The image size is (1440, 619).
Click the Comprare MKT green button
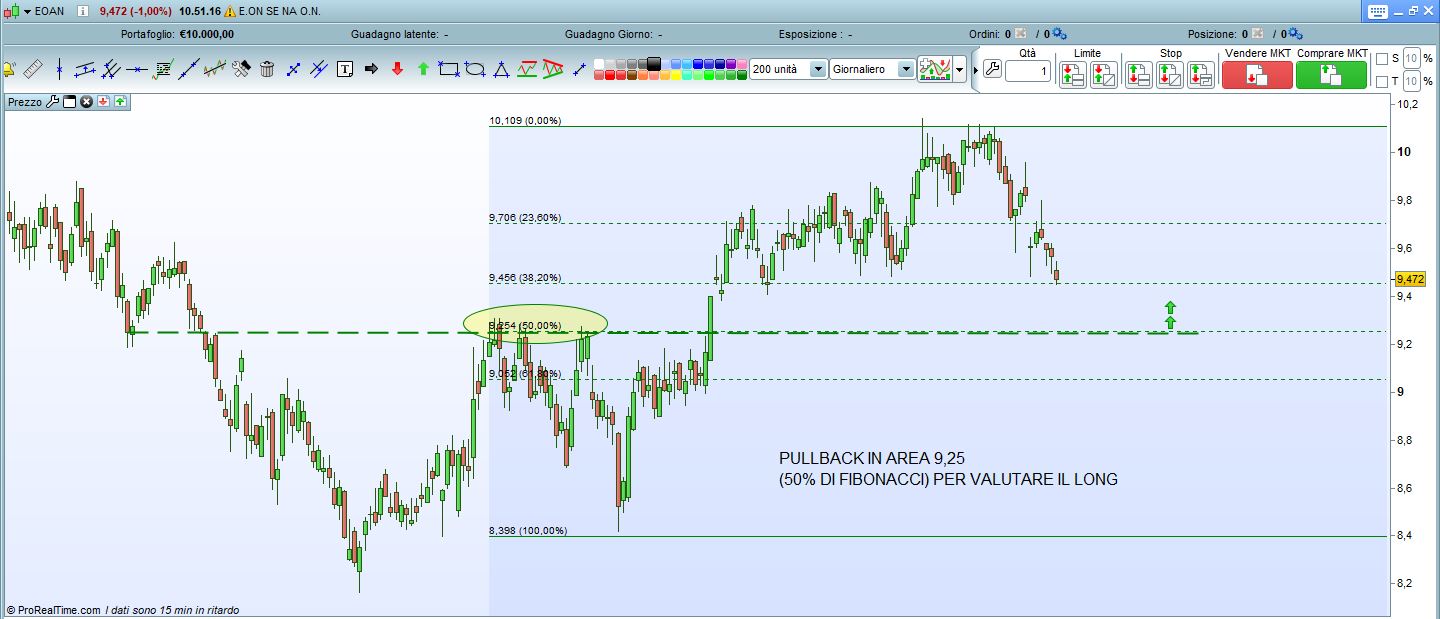coord(1331,75)
